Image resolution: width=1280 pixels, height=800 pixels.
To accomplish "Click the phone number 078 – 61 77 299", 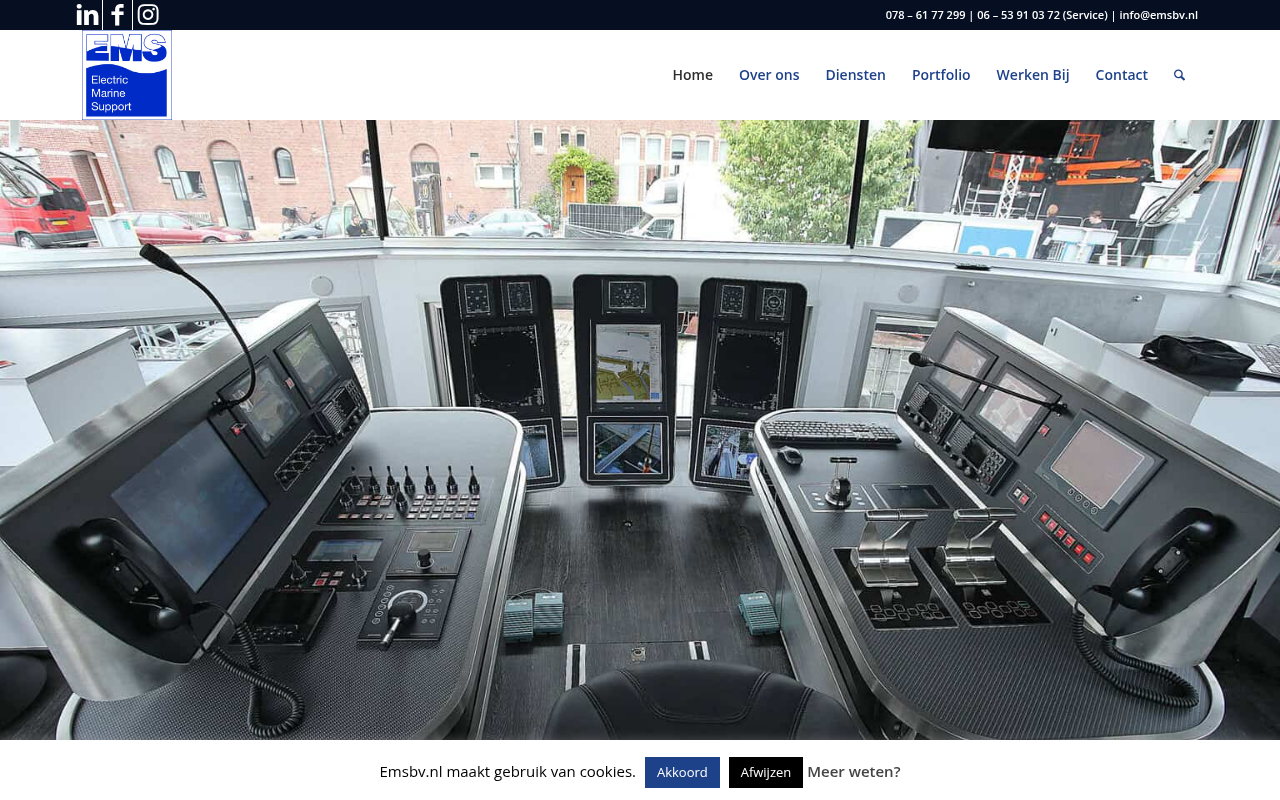I will pyautogui.click(x=925, y=15).
